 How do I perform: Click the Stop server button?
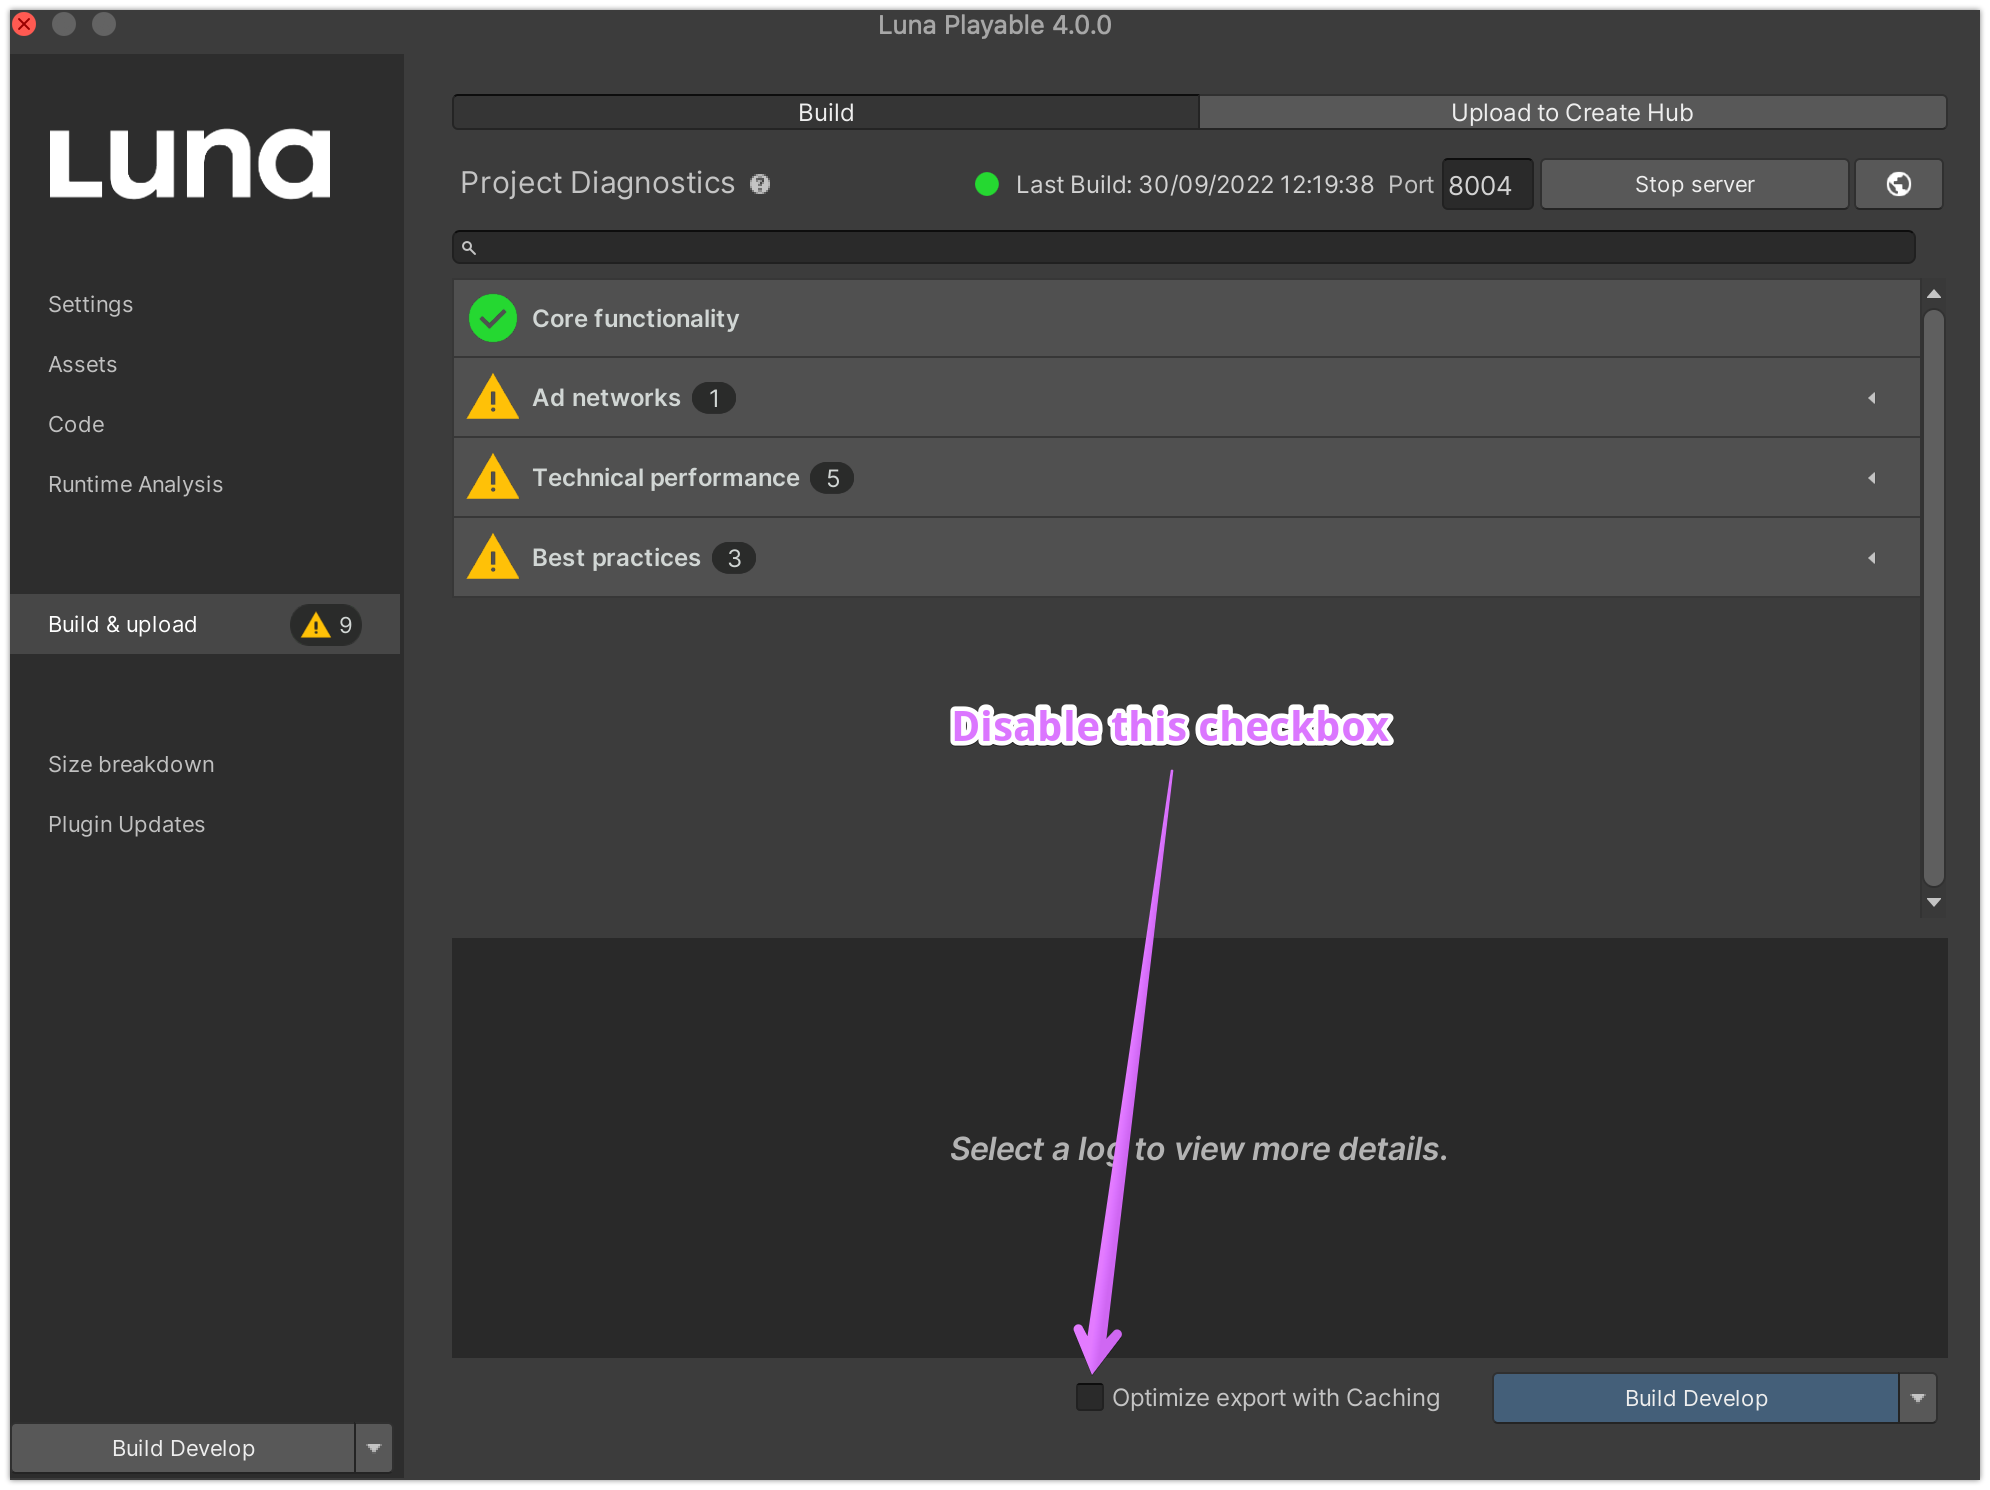tap(1694, 184)
